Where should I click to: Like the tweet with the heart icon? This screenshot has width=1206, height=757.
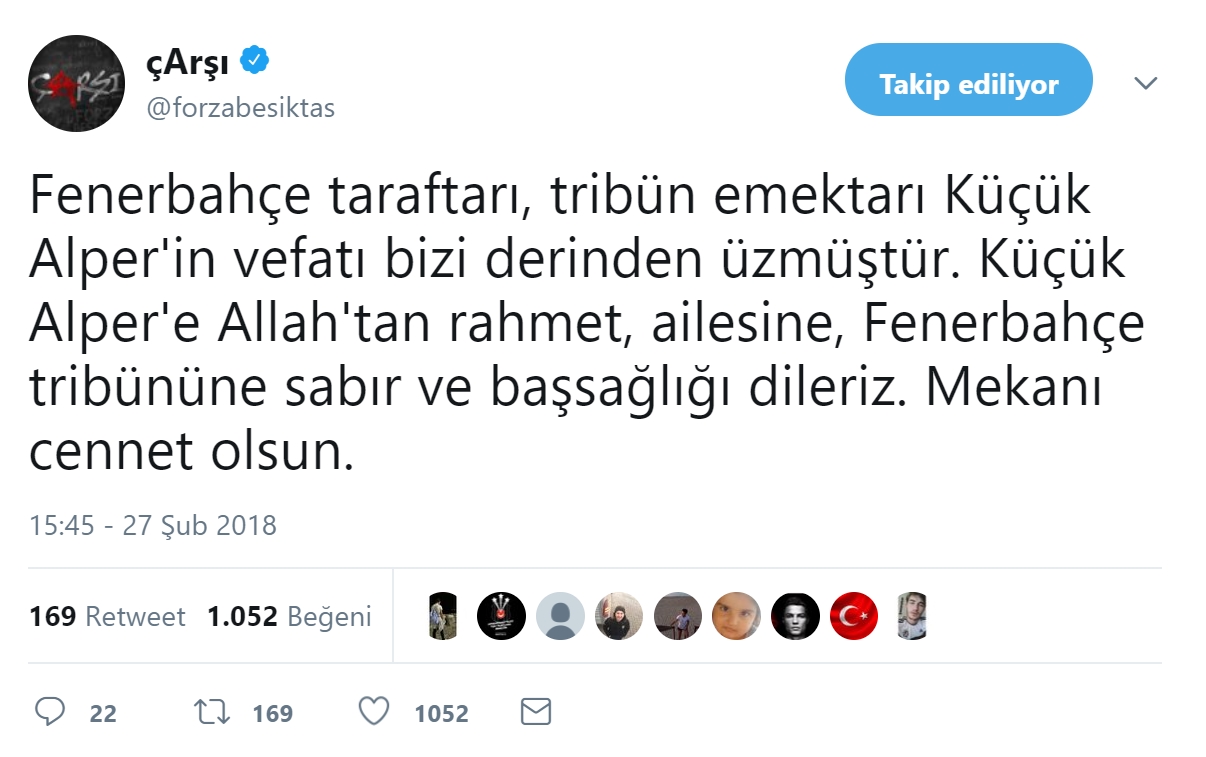374,712
